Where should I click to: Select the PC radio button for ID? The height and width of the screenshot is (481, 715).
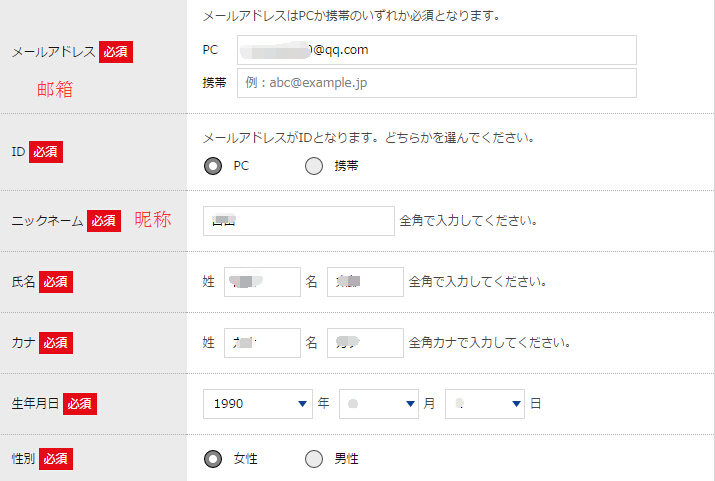213,166
